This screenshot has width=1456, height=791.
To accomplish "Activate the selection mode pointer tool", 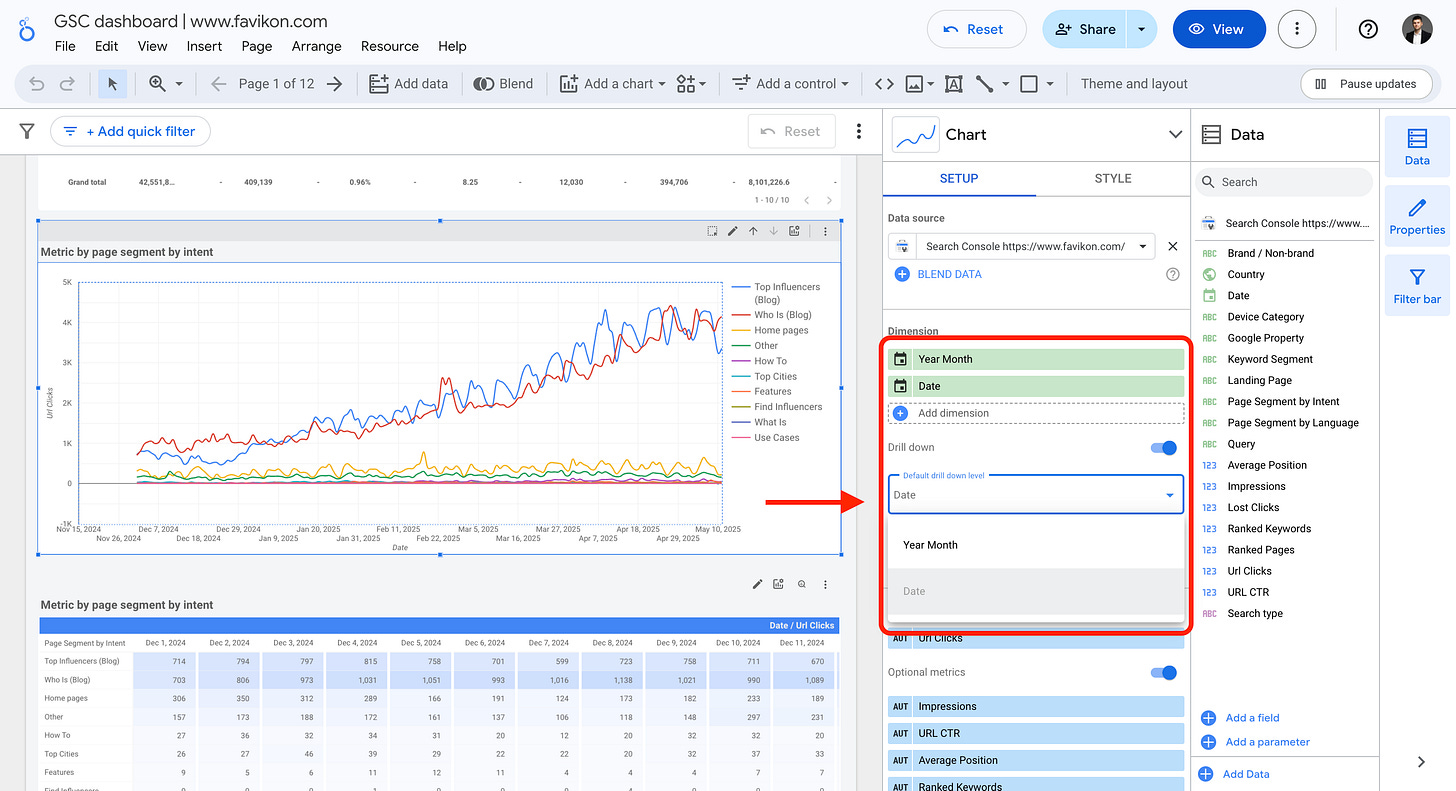I will (112, 84).
